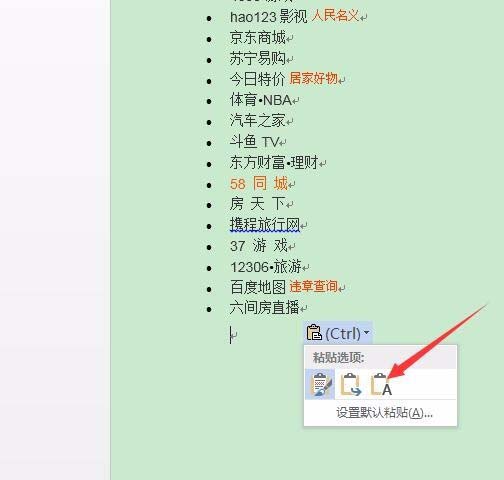Image resolution: width=504 pixels, height=480 pixels.
Task: Pick Keep Text Only paste icon
Action: pos(381,384)
